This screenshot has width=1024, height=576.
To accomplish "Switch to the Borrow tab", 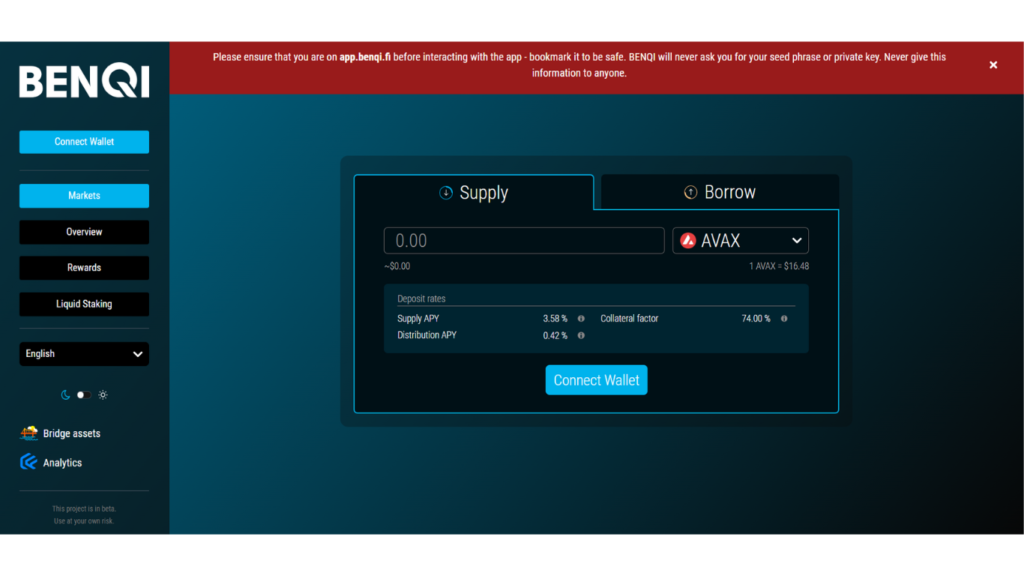I will pos(719,192).
